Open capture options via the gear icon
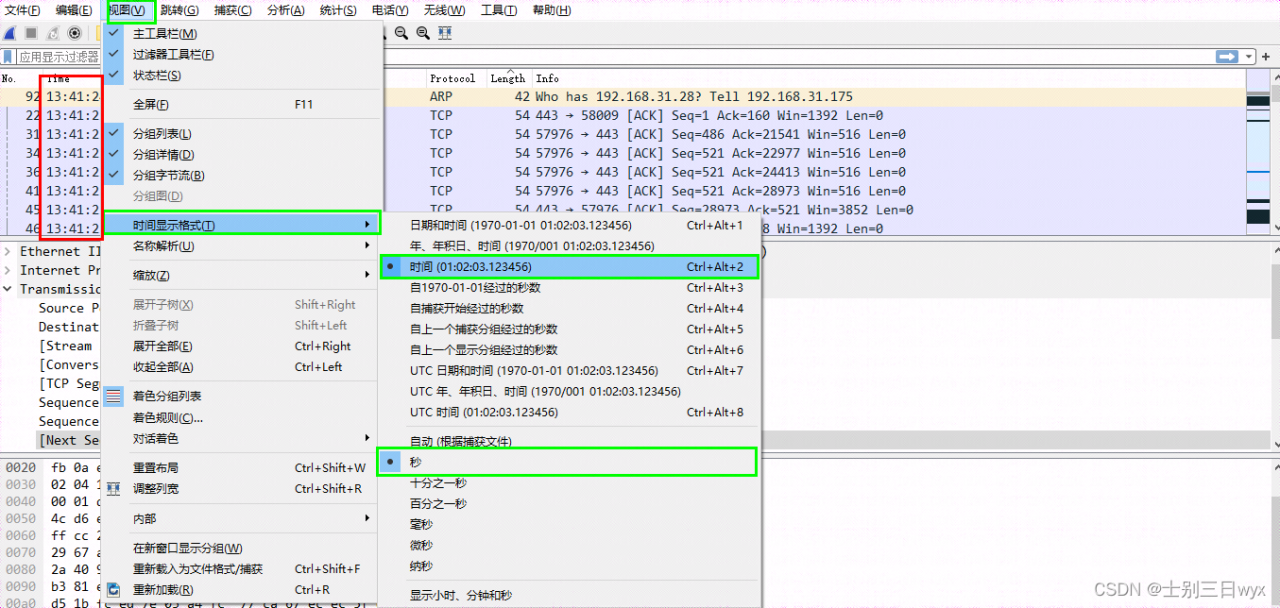This screenshot has width=1280, height=608. point(74,33)
